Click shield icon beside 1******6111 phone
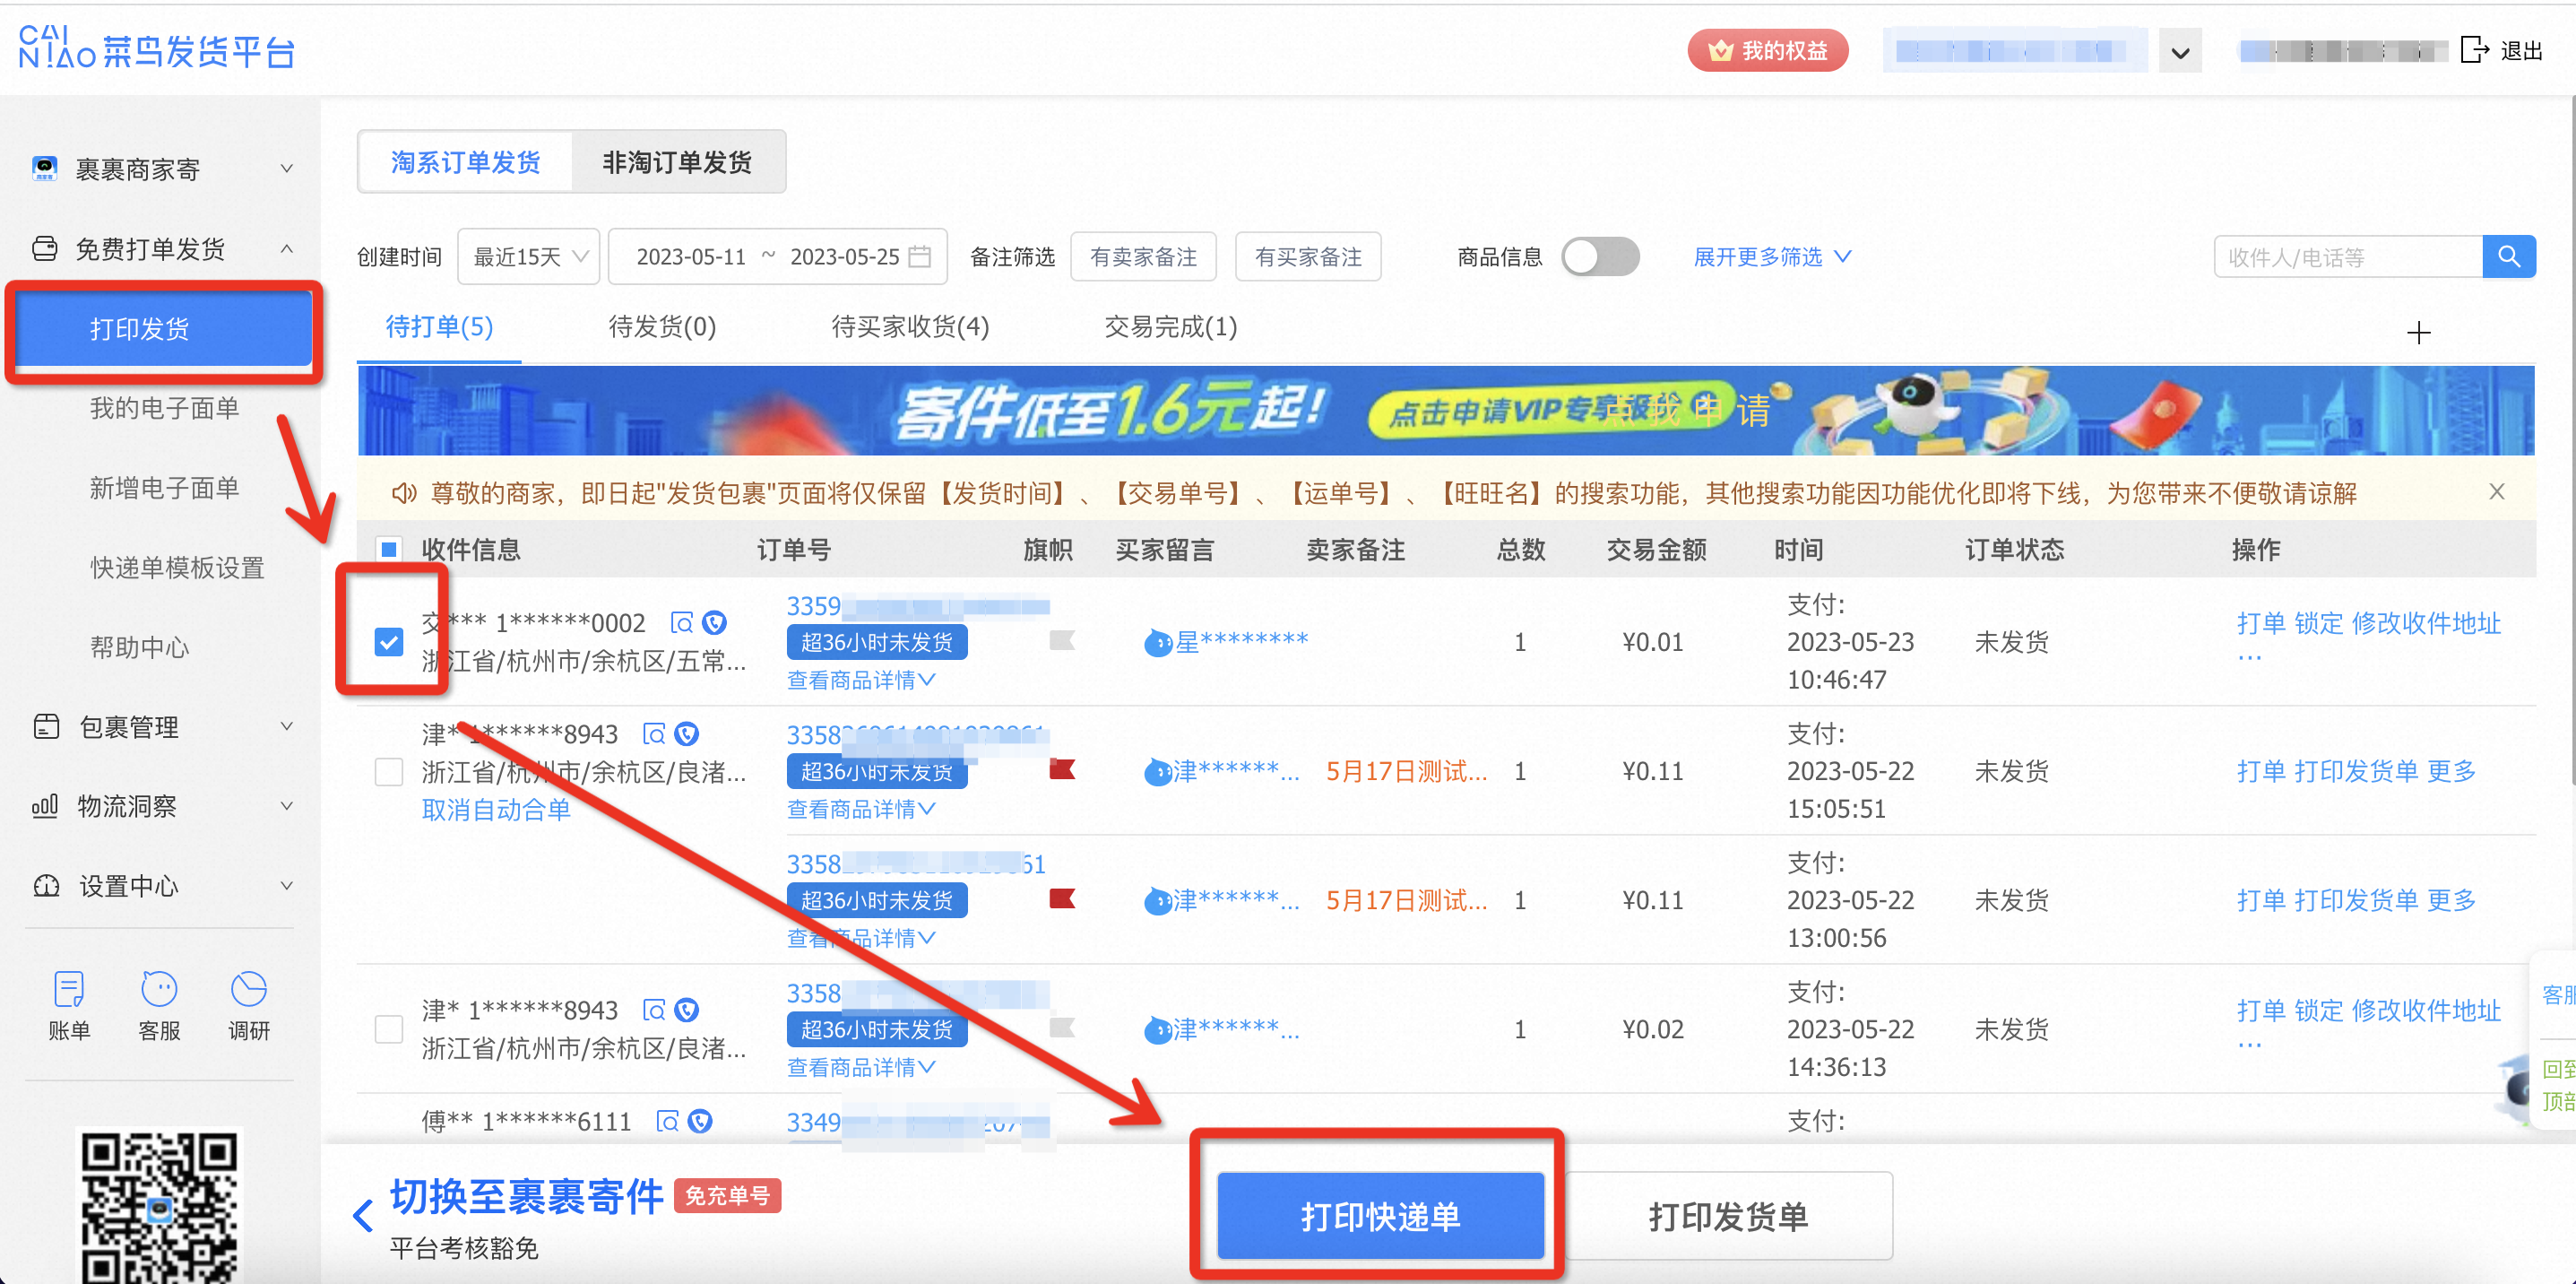 700,1121
